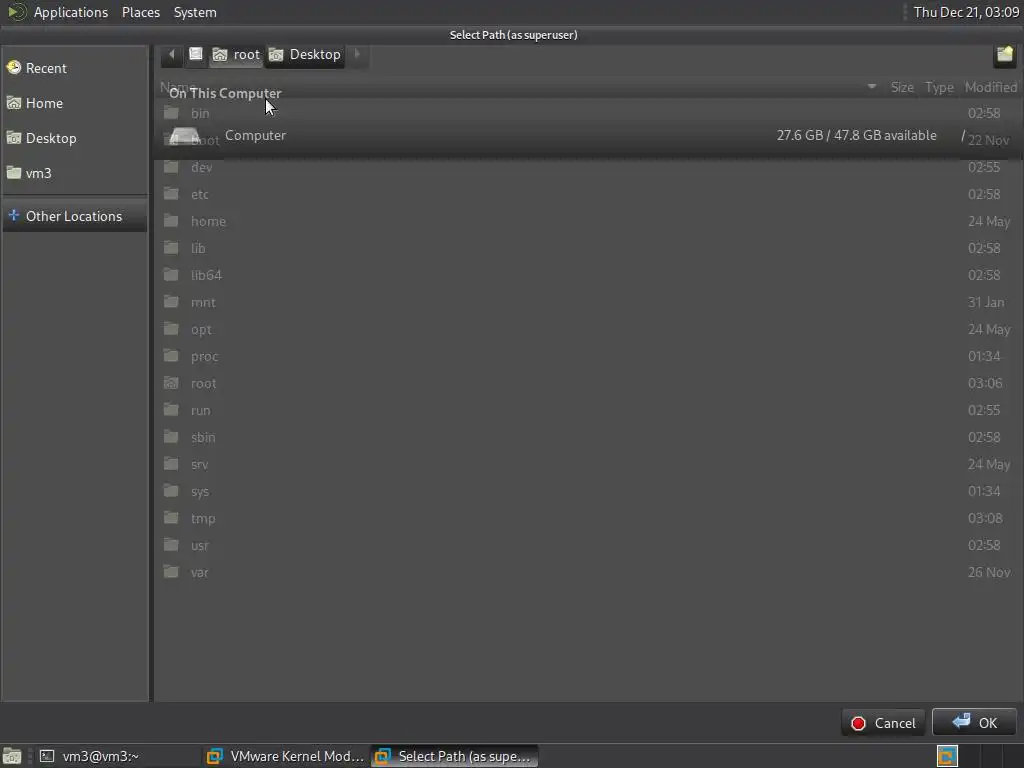Image resolution: width=1024 pixels, height=768 pixels.
Task: Select Other Locations in the sidebar
Action: [74, 216]
